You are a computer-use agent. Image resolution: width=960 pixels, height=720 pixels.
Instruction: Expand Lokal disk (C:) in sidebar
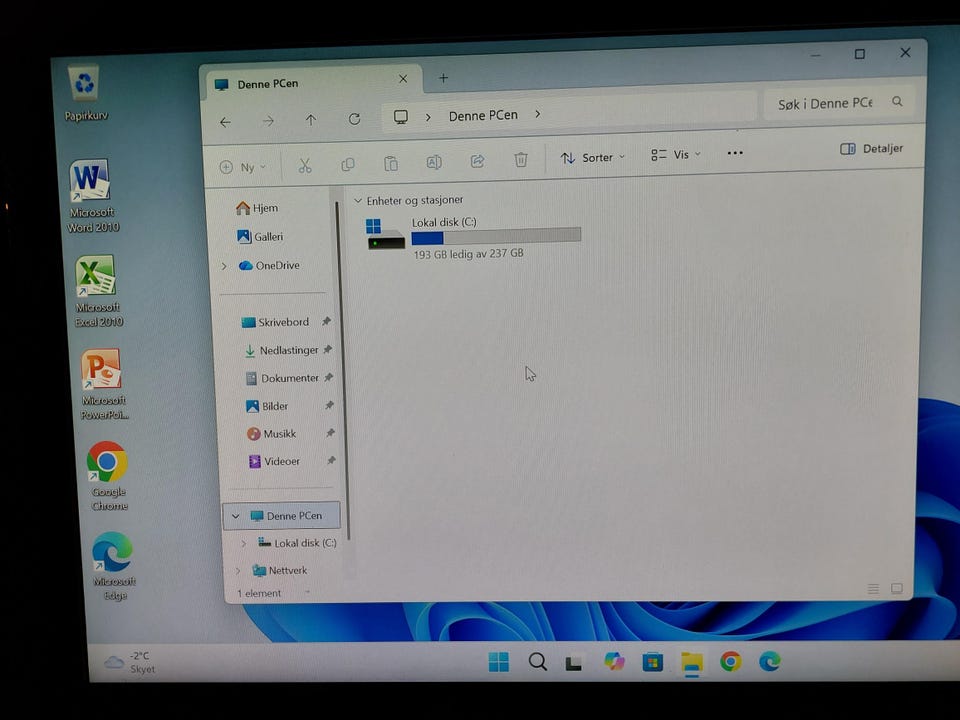click(x=244, y=544)
